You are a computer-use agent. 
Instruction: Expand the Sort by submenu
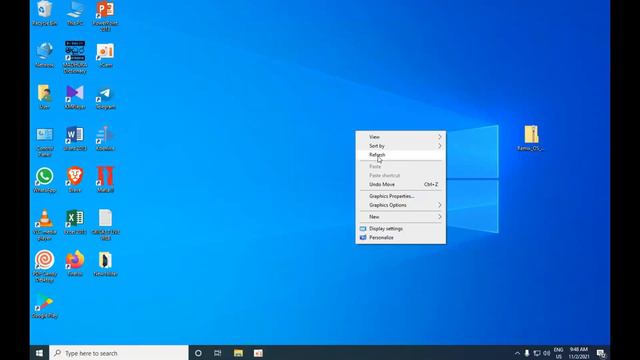click(400, 146)
